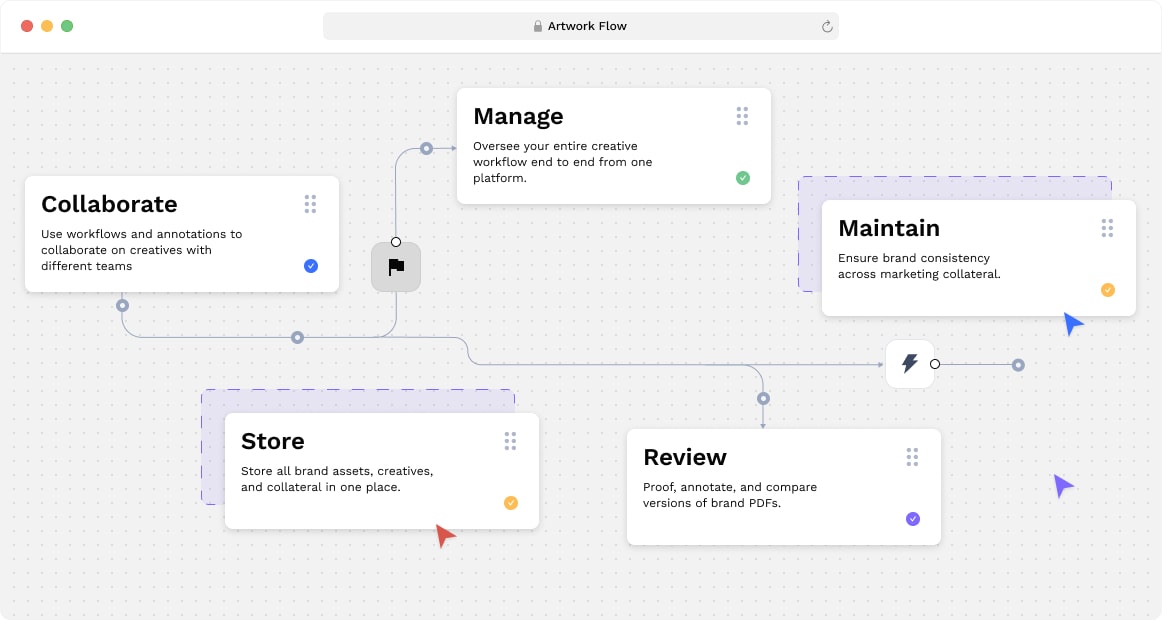
Task: Toggle the orange status check on Maintain
Action: (x=1108, y=289)
